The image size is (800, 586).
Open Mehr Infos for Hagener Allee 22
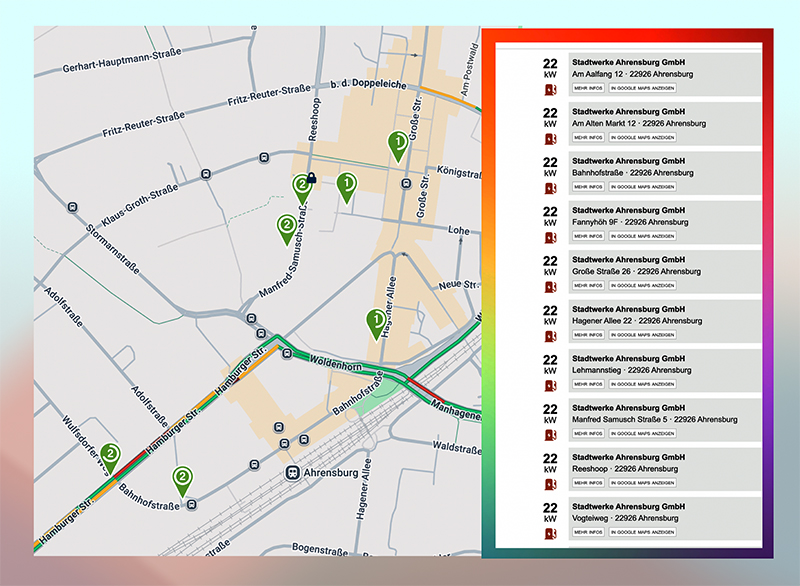click(588, 335)
